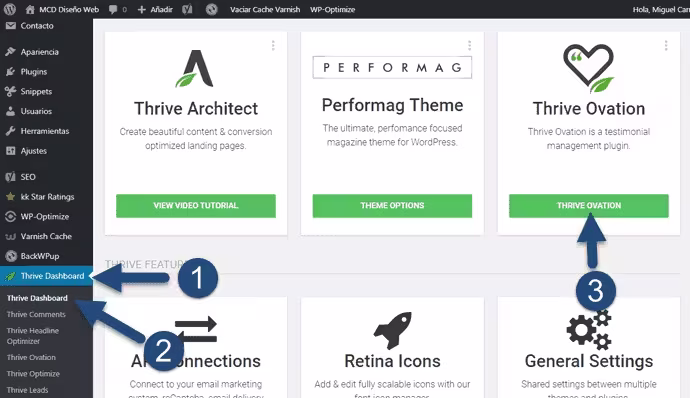The width and height of the screenshot is (690, 398).
Task: Open Snippets in the sidebar
Action: pyautogui.click(x=36, y=92)
